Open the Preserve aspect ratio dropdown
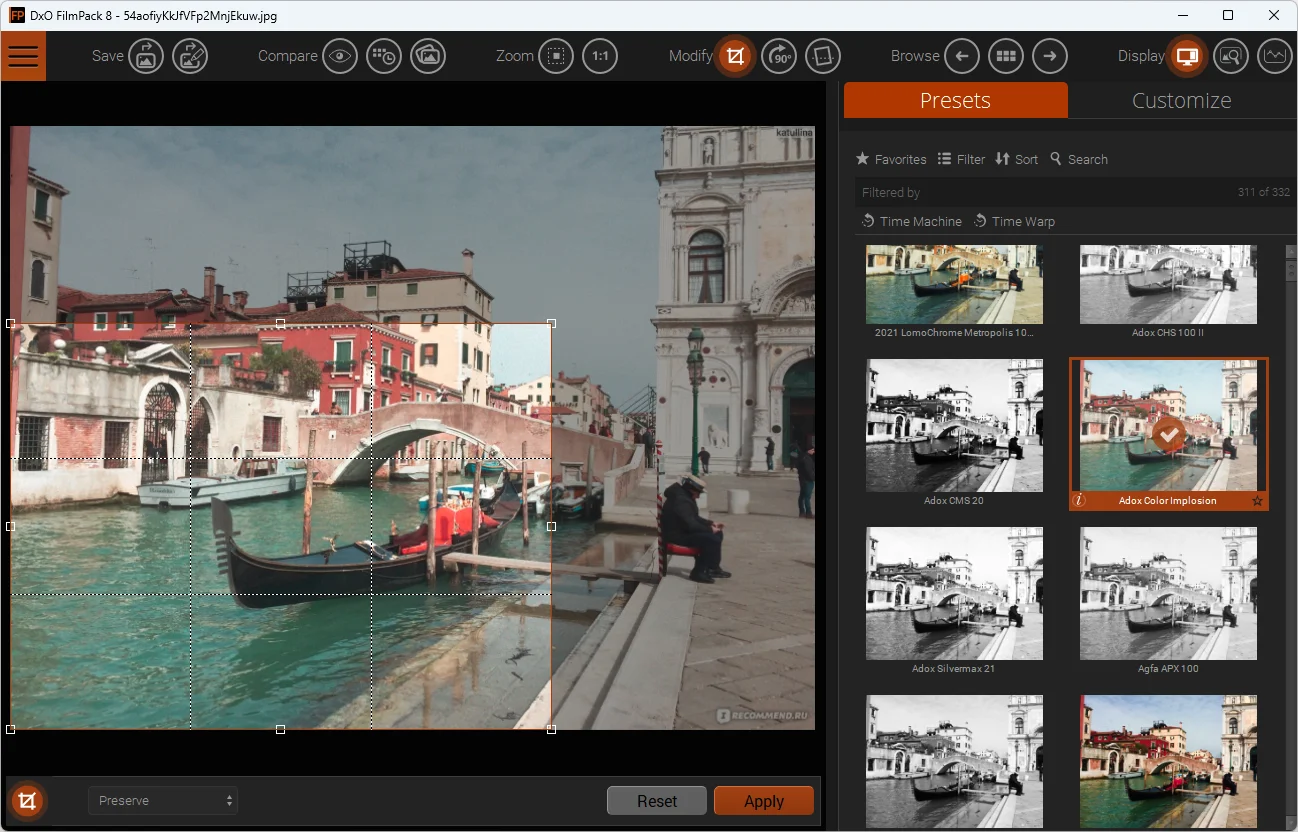 click(x=162, y=801)
